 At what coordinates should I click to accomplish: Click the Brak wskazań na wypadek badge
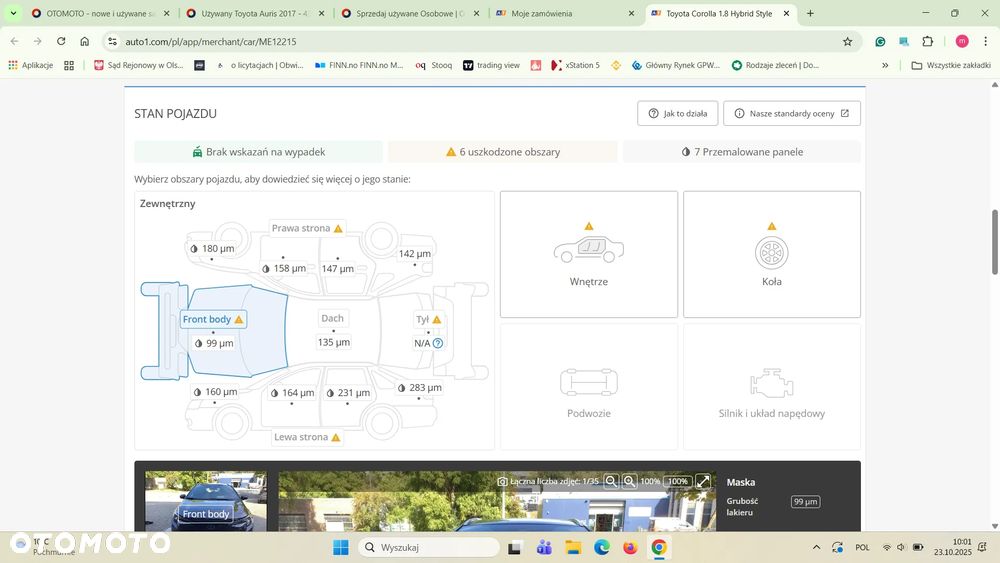[x=258, y=152]
